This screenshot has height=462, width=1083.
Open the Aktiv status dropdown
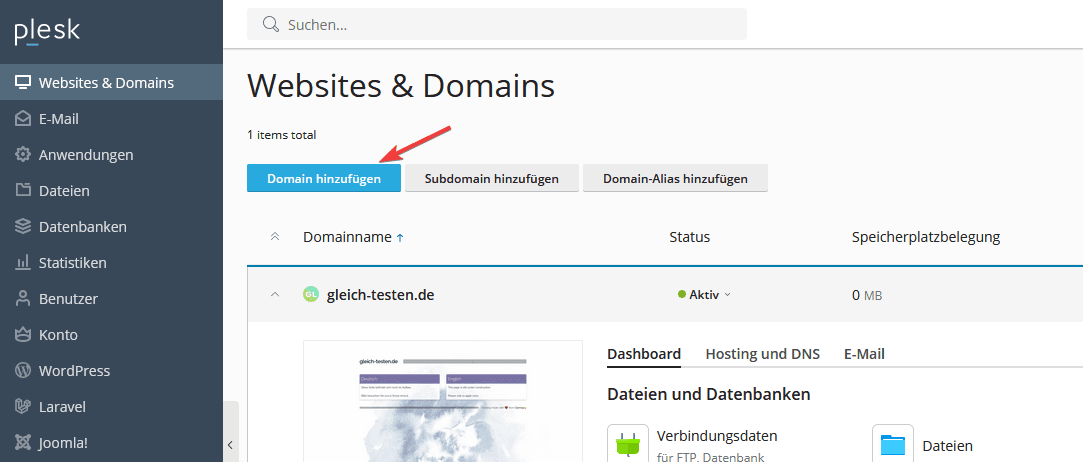click(704, 295)
